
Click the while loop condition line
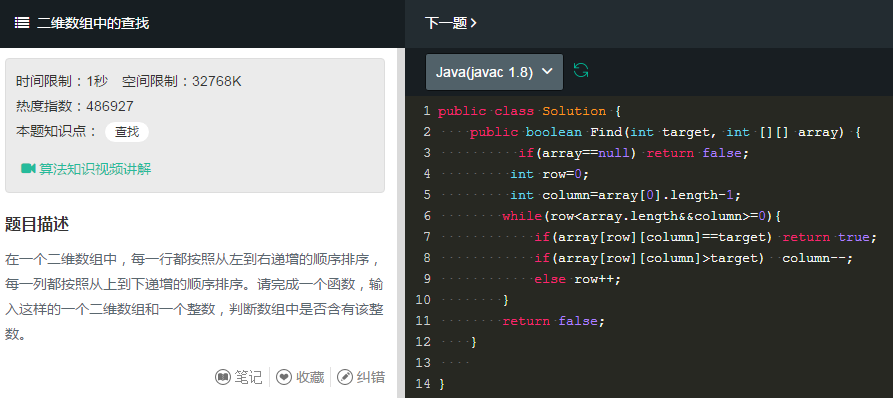coord(641,216)
